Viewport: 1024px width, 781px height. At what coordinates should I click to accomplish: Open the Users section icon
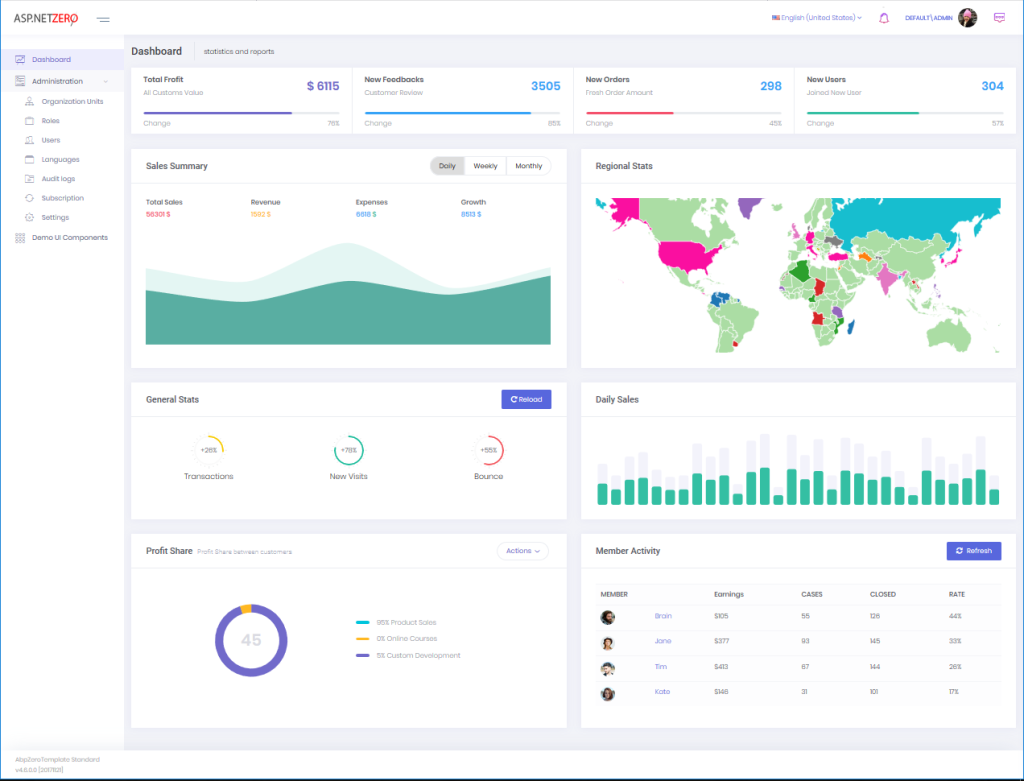coord(29,139)
